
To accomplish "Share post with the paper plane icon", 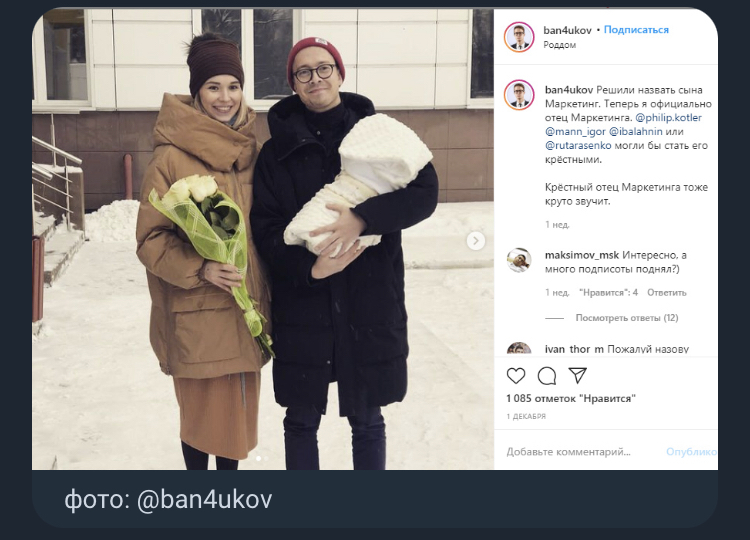I will [577, 375].
